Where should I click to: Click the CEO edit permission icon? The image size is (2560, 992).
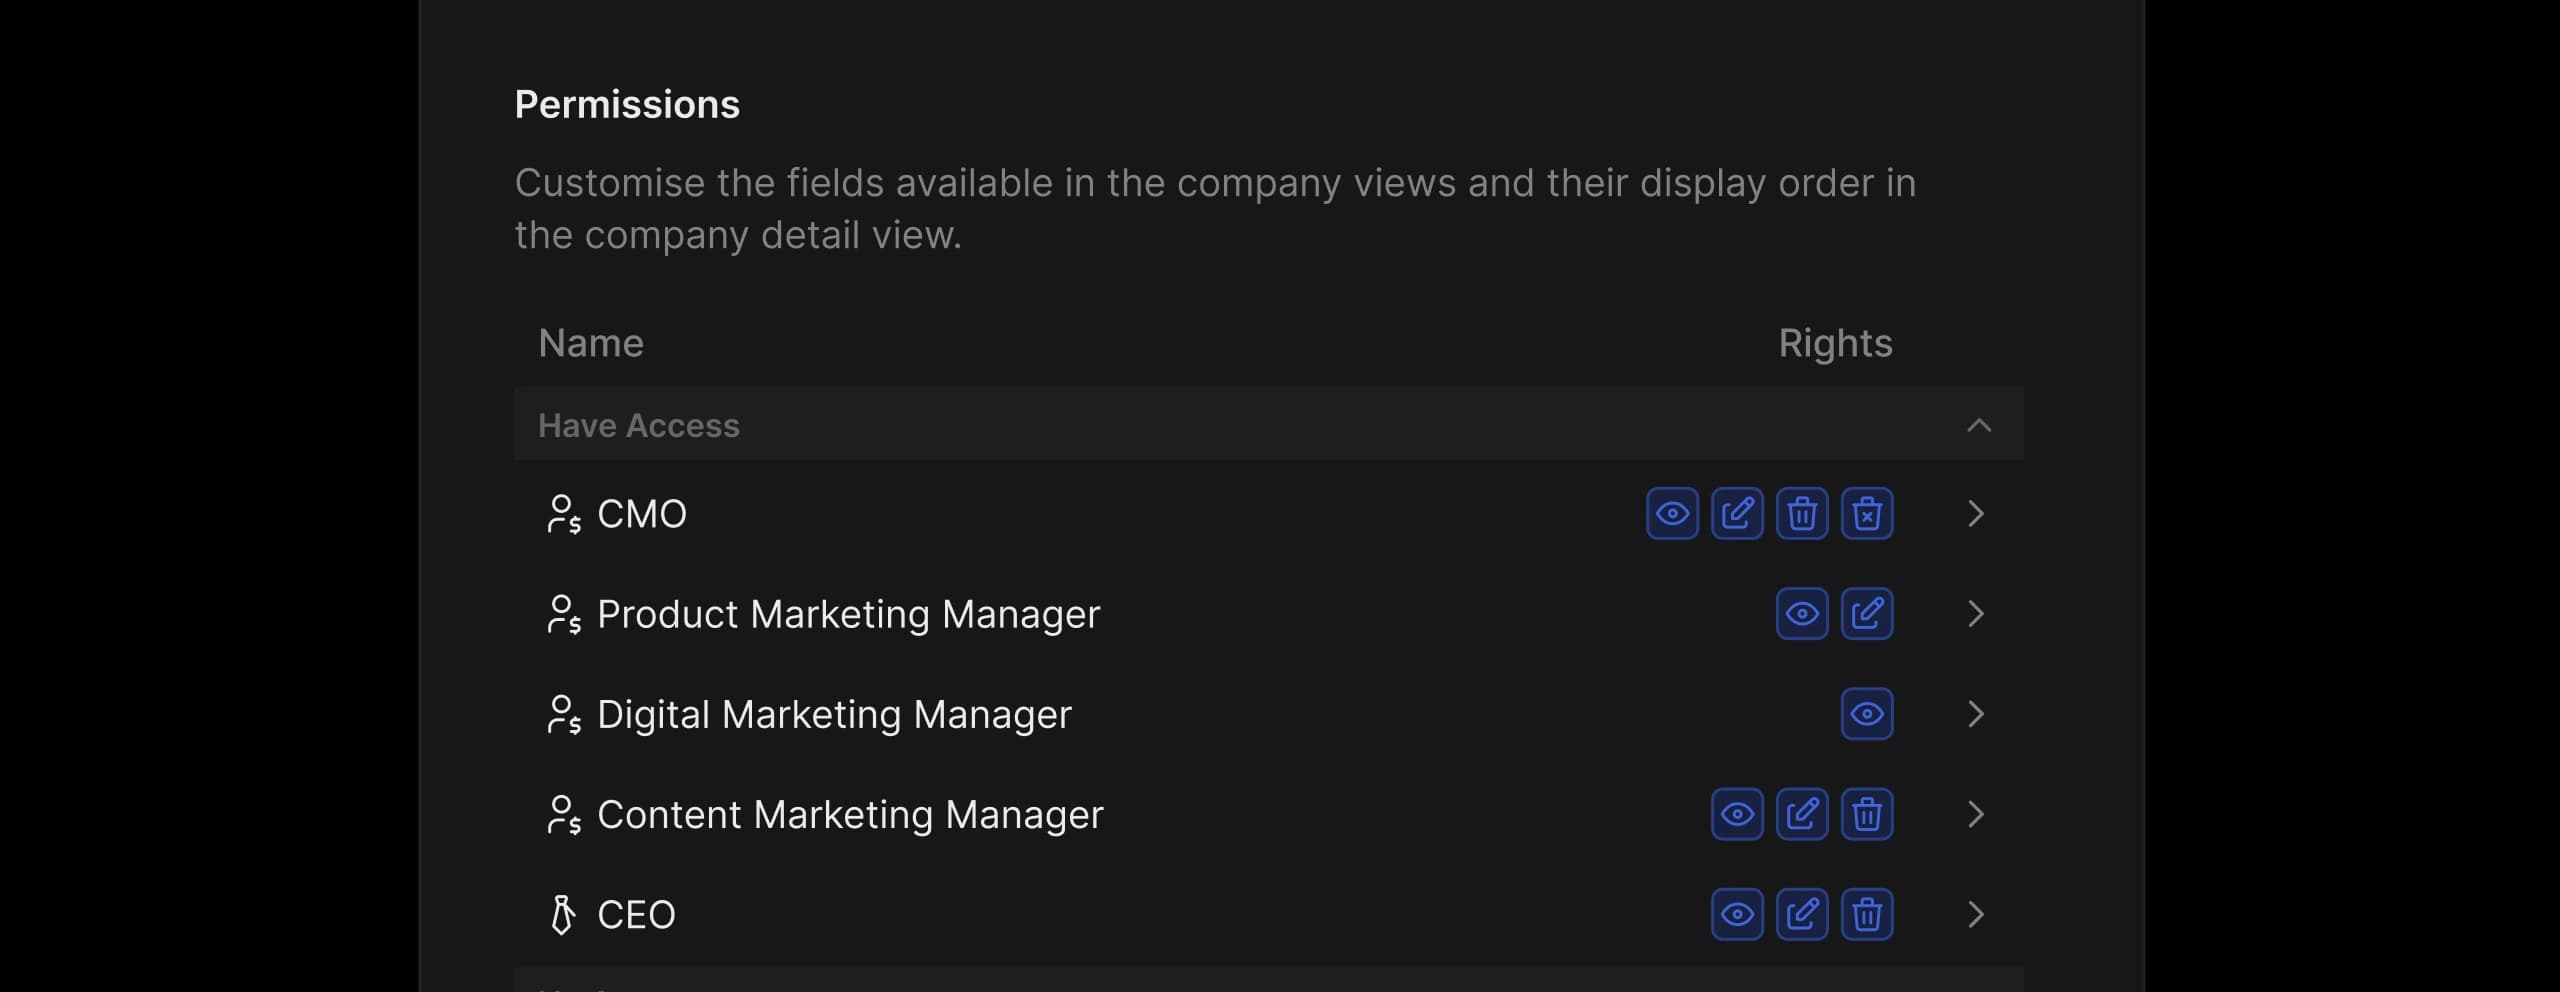[1802, 914]
